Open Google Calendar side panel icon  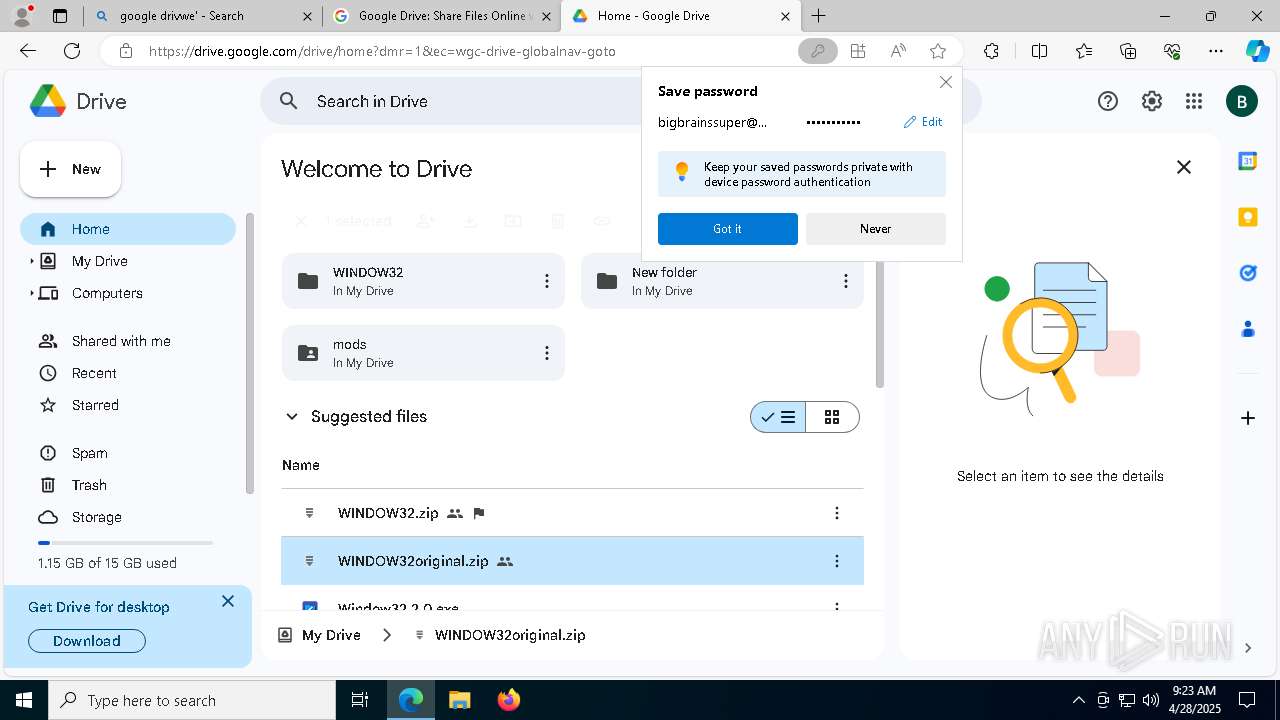coord(1248,161)
